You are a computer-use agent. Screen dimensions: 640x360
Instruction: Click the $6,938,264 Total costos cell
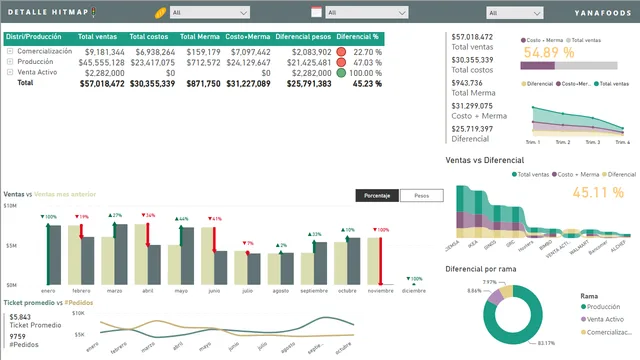[x=155, y=52]
